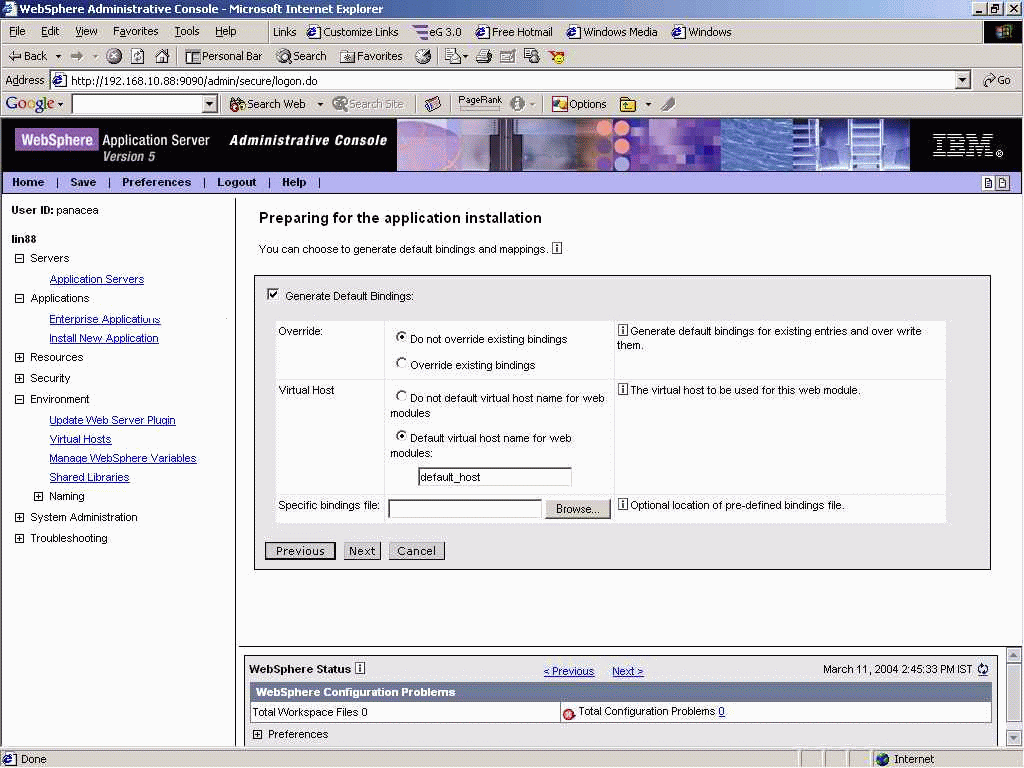Click the Mail icon dropdown in toolbar
1024x768 pixels.
[x=456, y=56]
